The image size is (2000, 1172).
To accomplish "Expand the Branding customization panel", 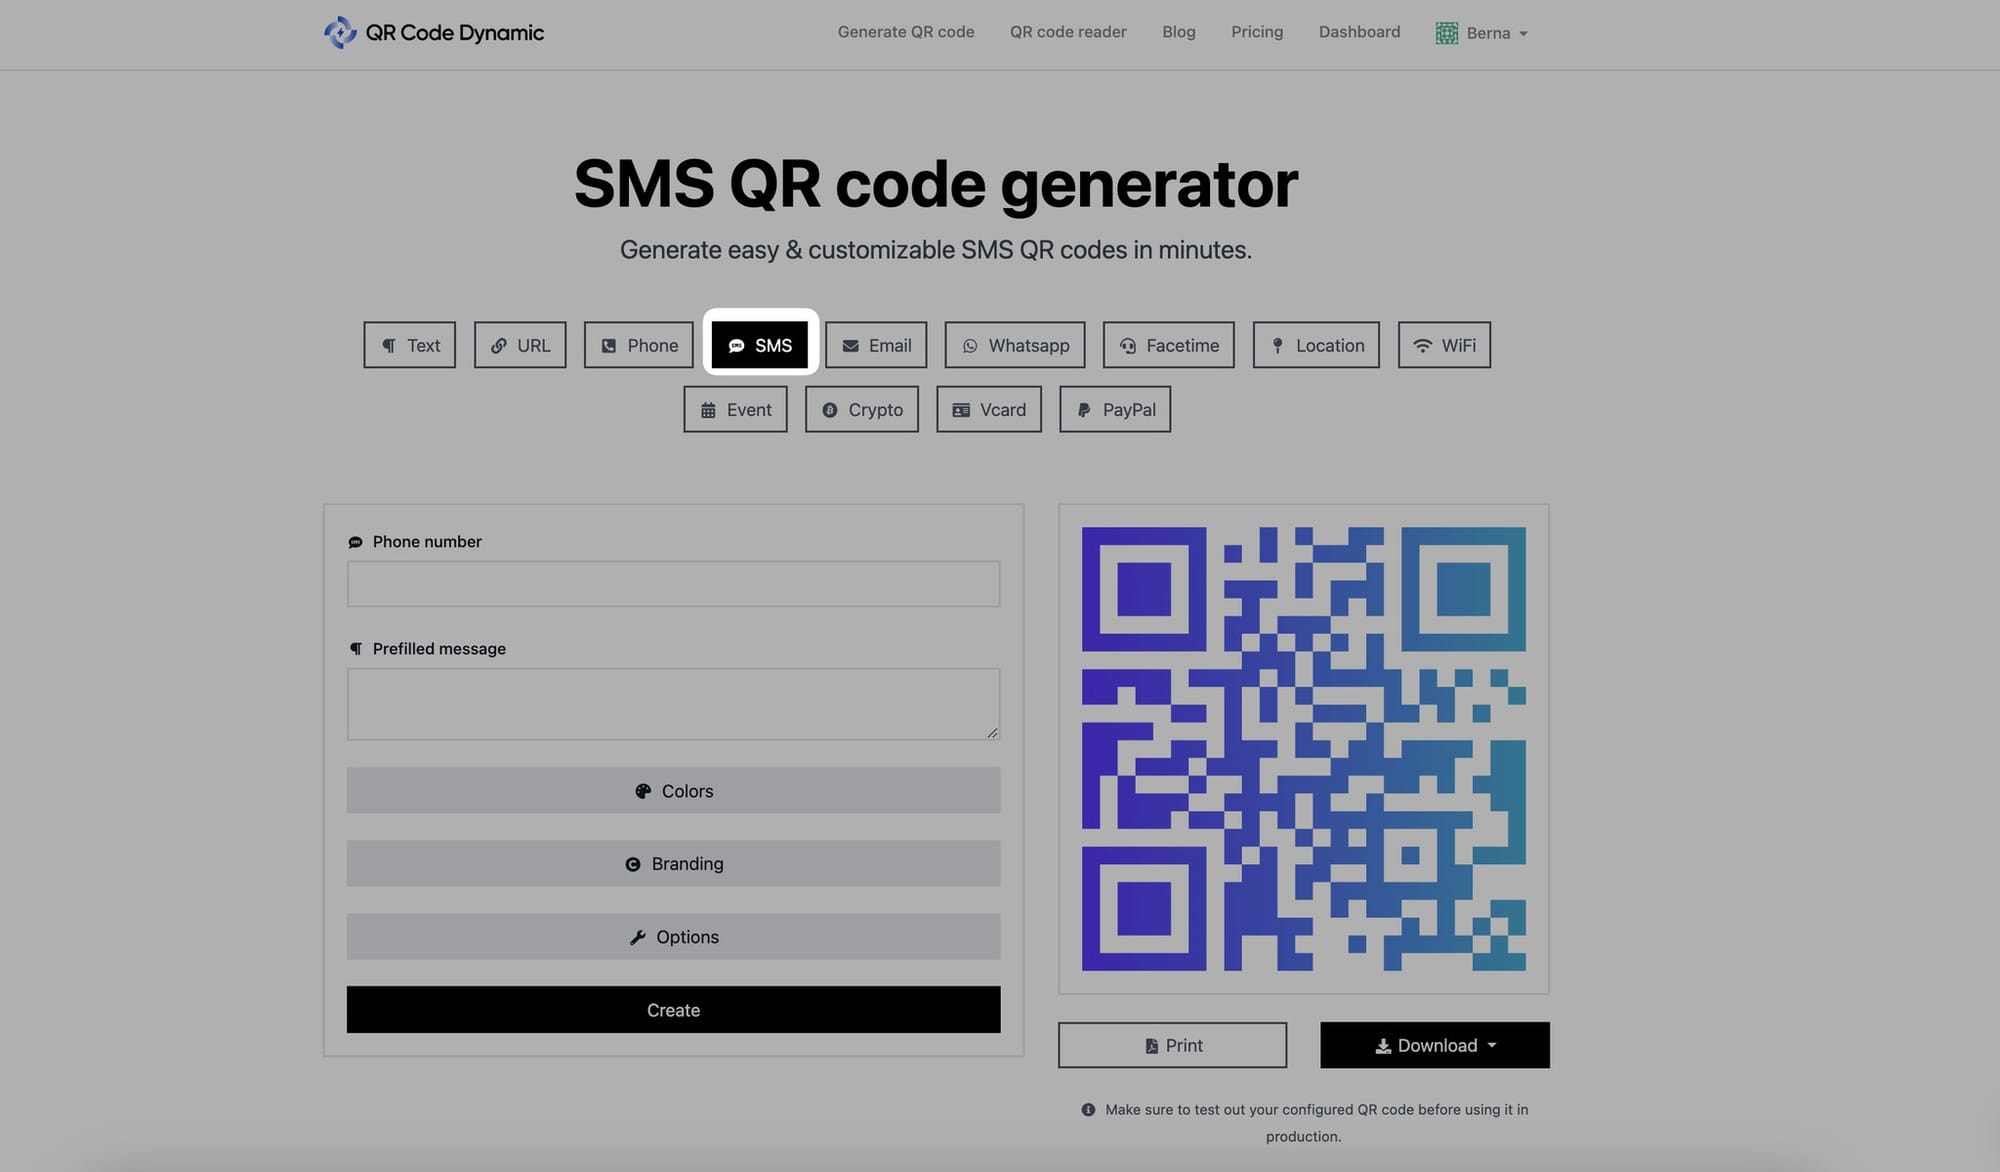I will 674,862.
